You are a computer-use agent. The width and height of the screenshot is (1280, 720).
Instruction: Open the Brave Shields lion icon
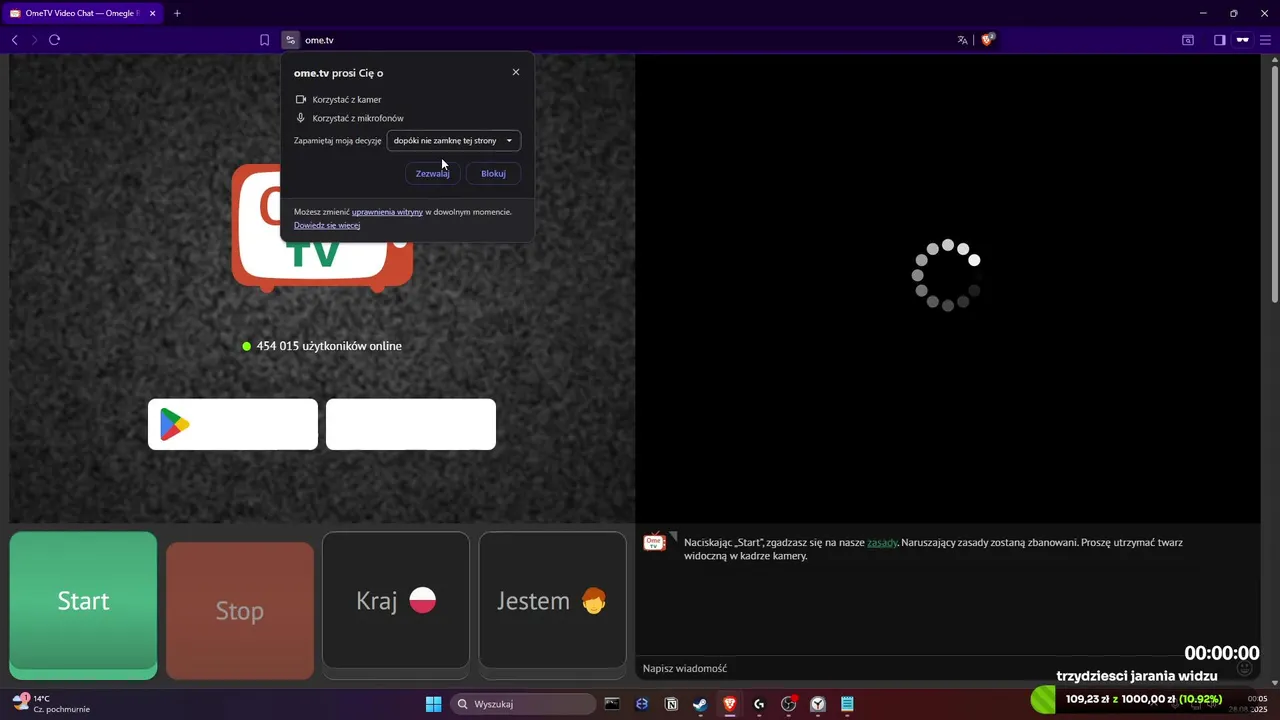pos(988,40)
